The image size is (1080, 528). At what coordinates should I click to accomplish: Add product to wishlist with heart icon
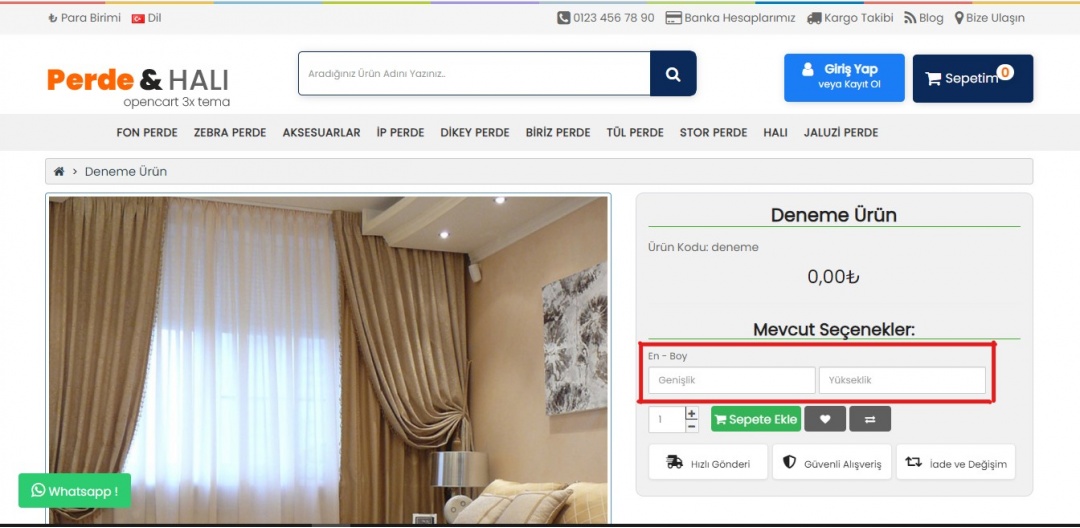tap(825, 419)
